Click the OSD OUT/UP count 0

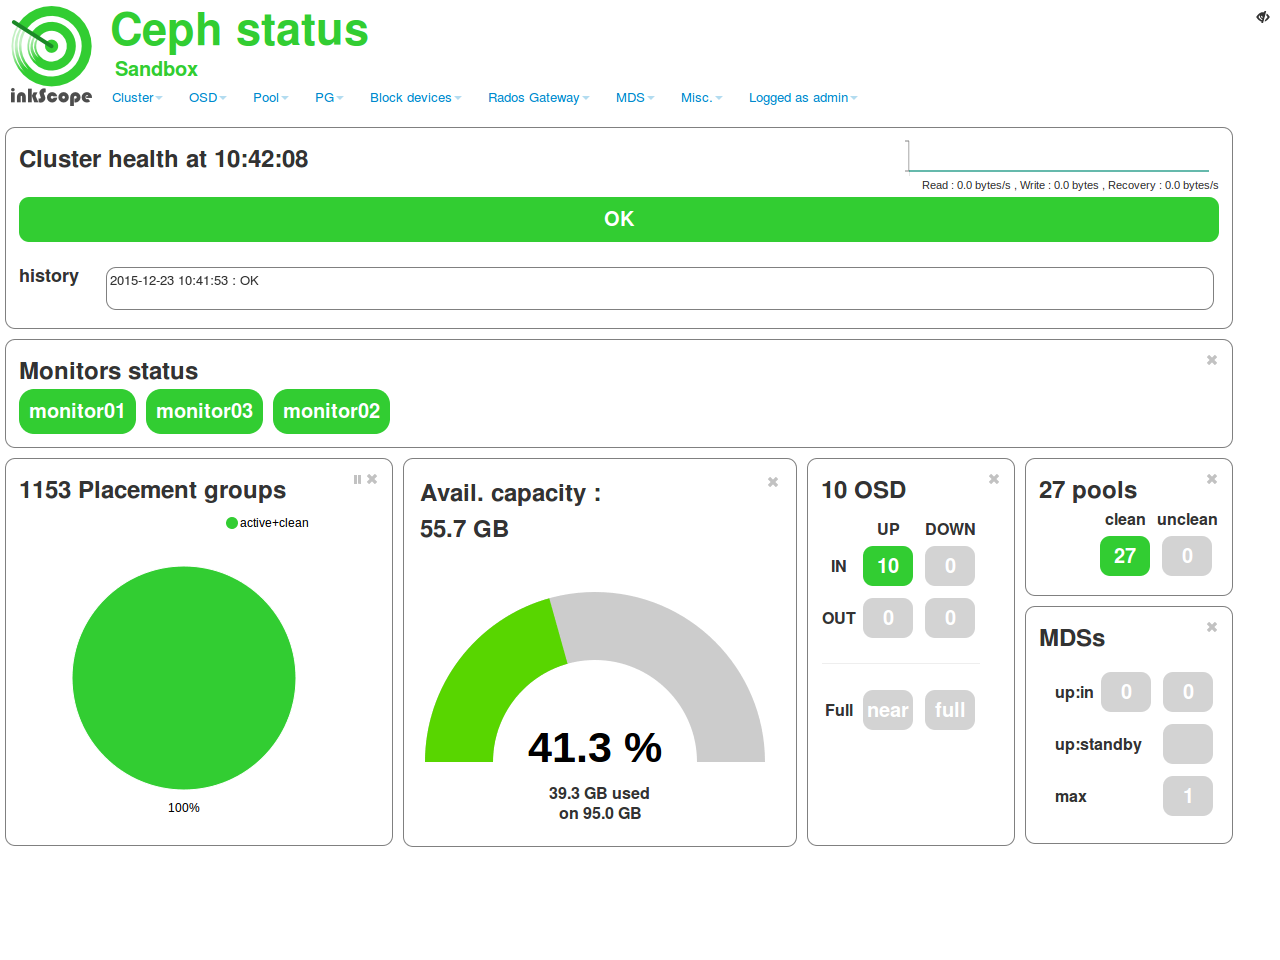point(888,618)
